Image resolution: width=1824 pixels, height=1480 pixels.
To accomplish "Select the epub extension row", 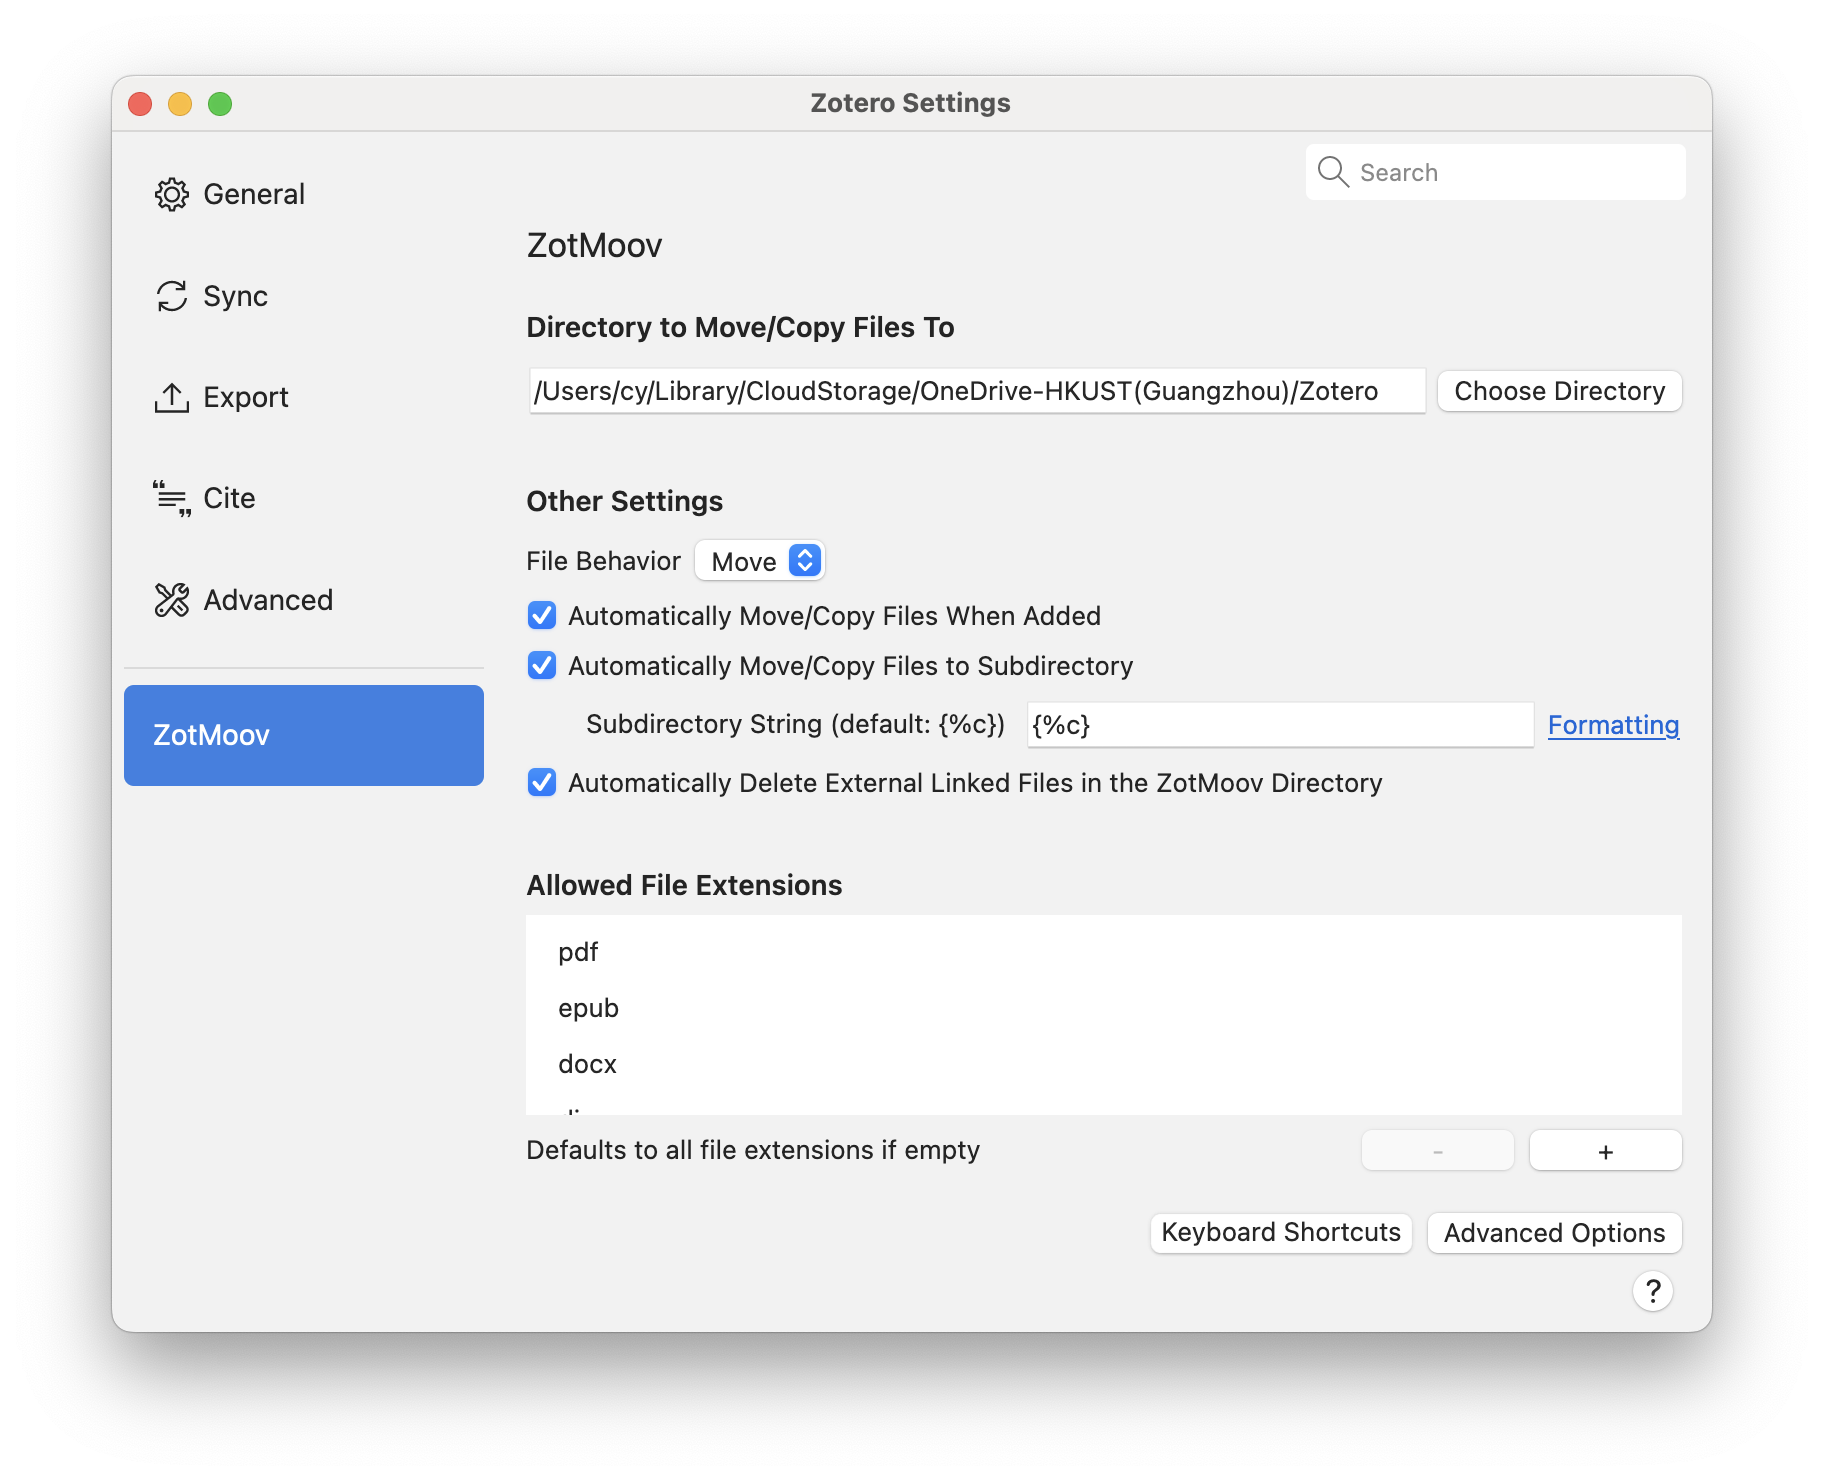I will [x=1104, y=1008].
